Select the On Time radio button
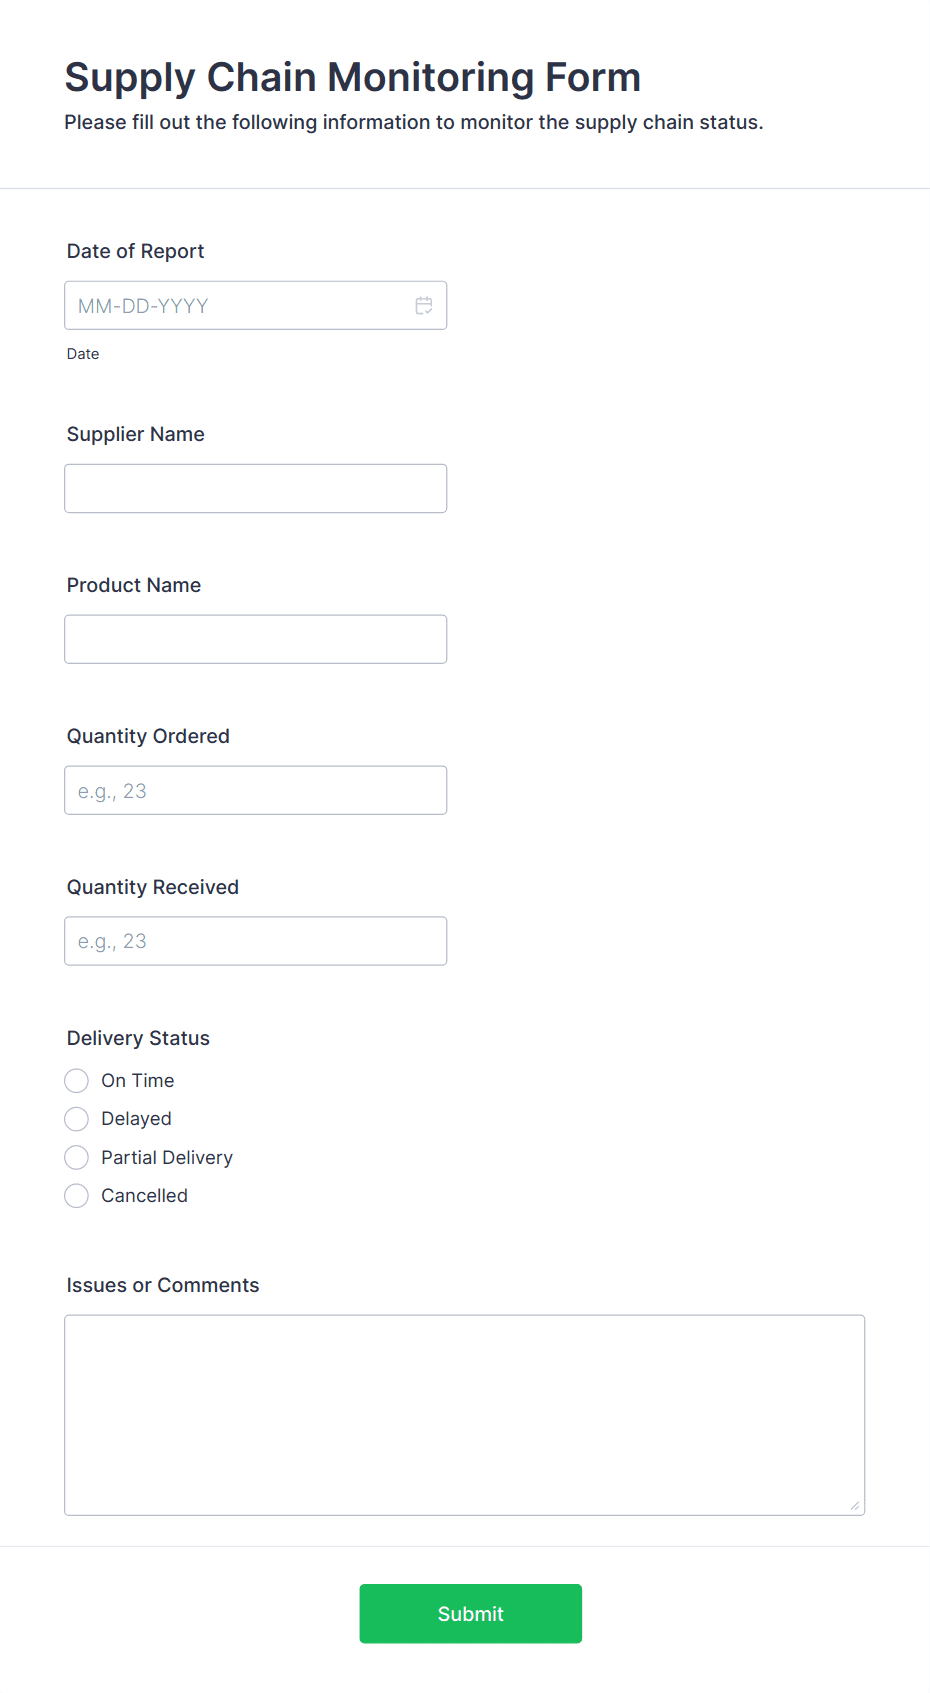The height and width of the screenshot is (1693, 930). (76, 1081)
